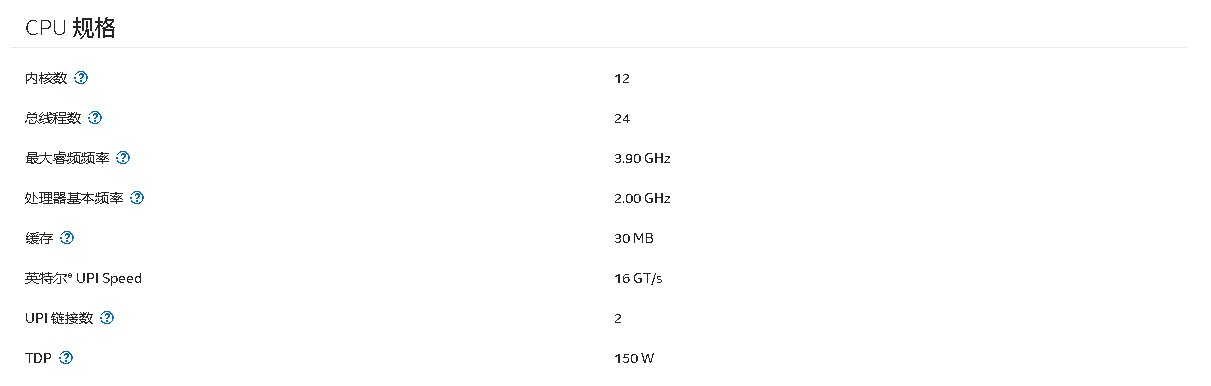Click the thread count value 24
This screenshot has height=386, width=1211.
pyautogui.click(x=622, y=118)
